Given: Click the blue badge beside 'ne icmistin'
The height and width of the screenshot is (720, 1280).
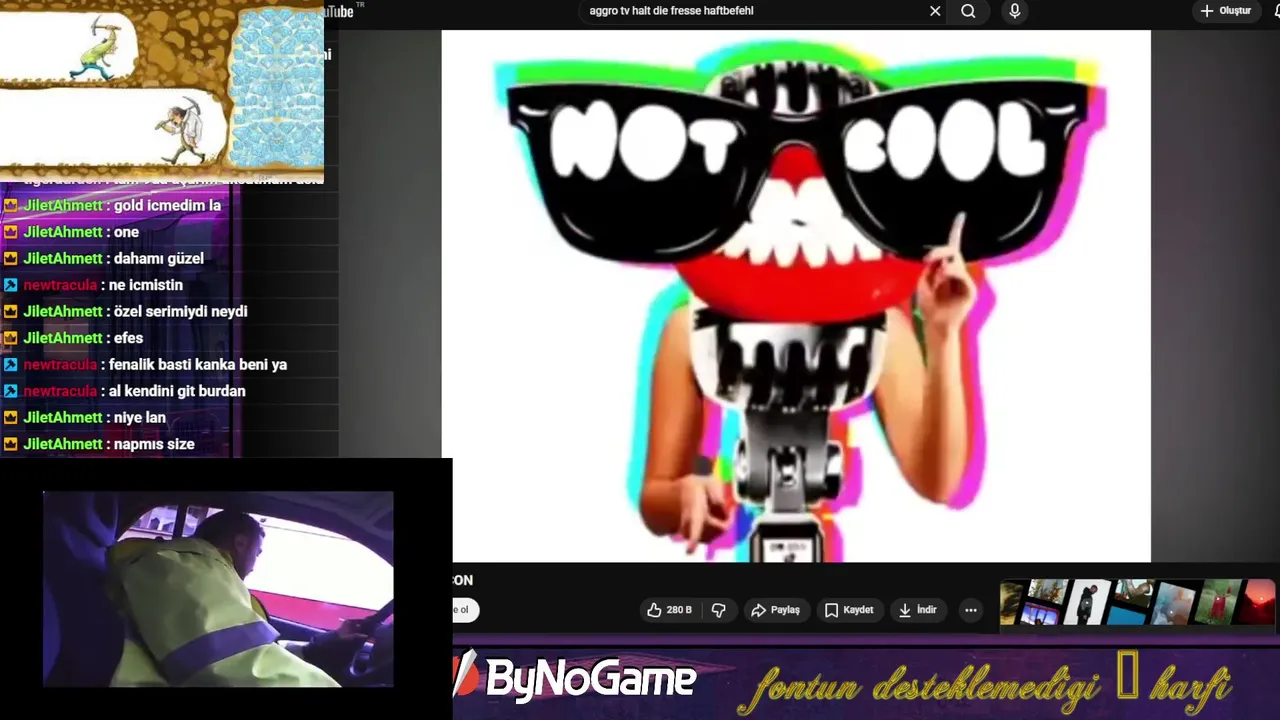Looking at the screenshot, I should coord(10,285).
